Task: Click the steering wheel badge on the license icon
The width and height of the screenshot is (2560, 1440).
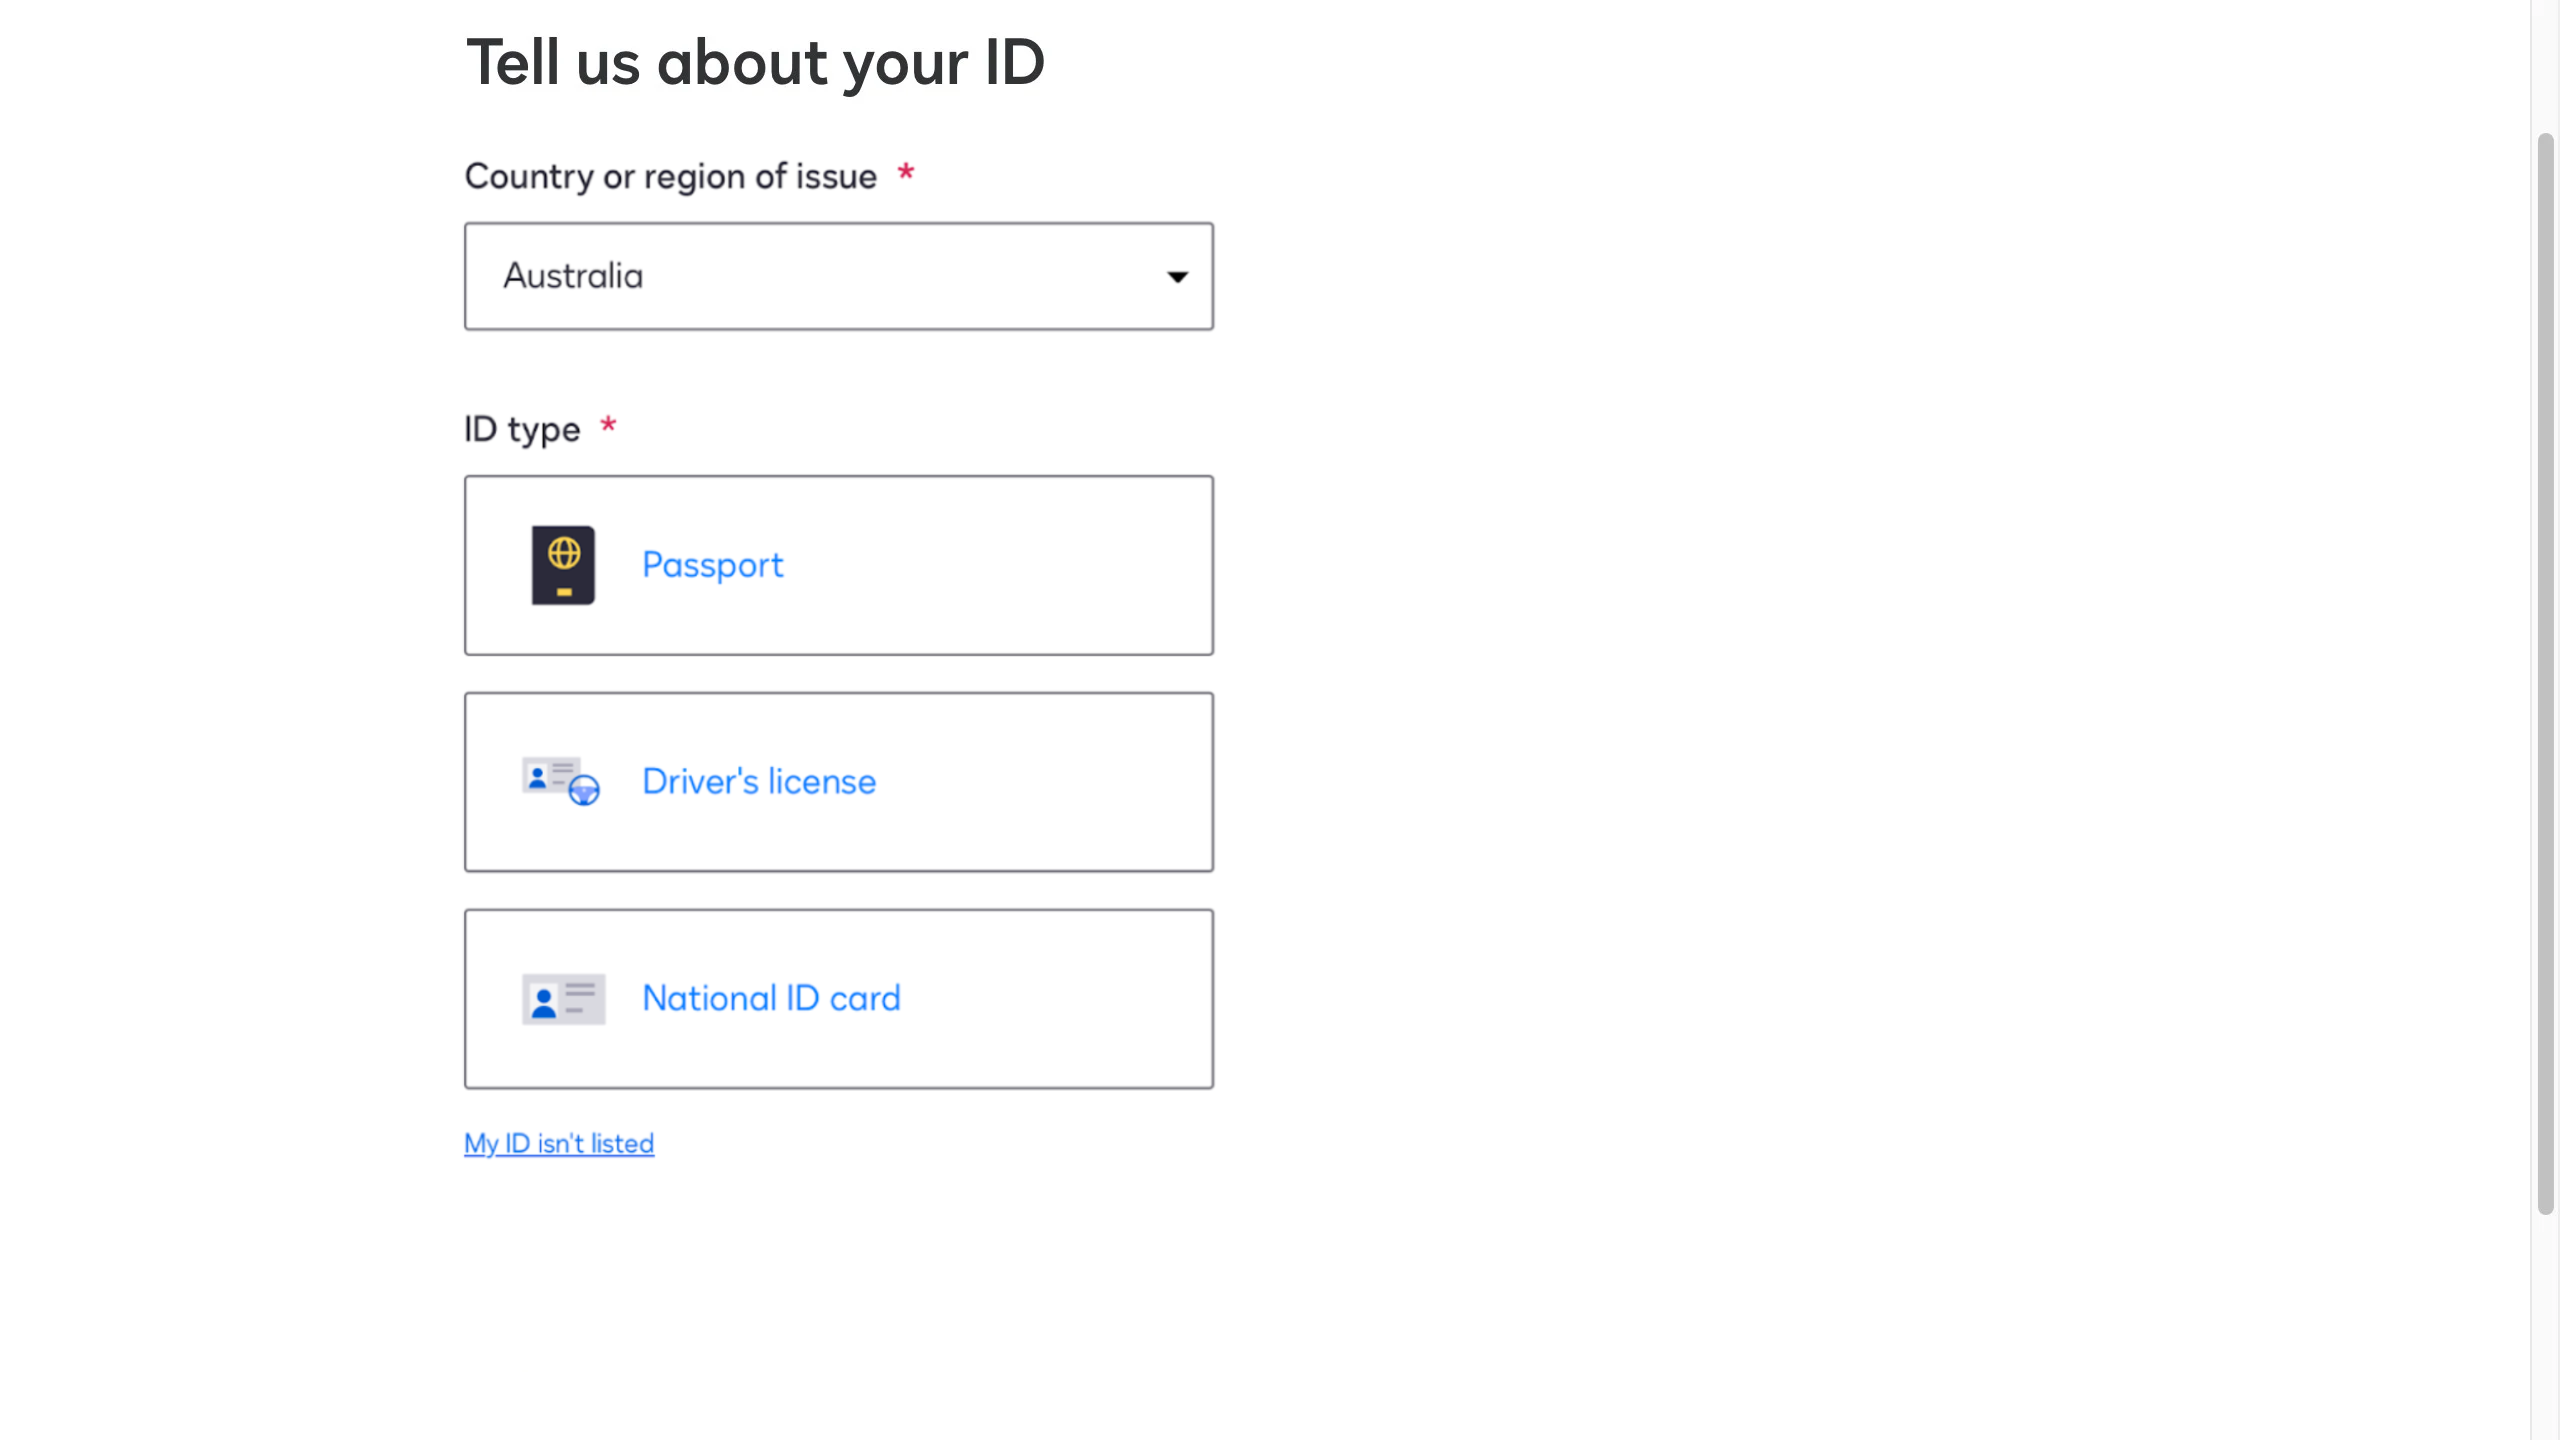Action: (x=584, y=791)
